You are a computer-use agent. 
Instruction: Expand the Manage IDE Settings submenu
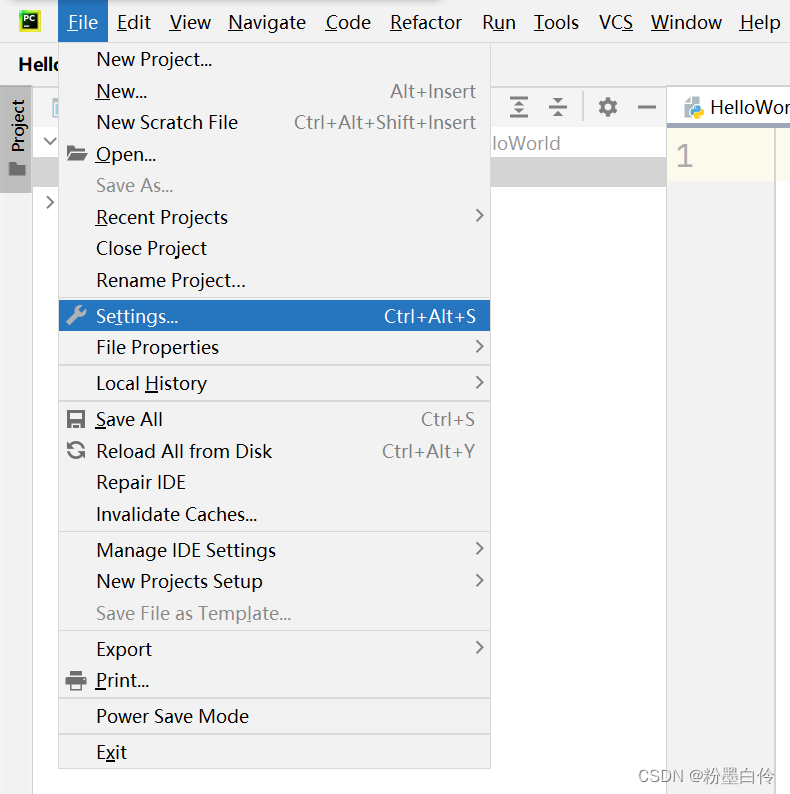click(274, 550)
